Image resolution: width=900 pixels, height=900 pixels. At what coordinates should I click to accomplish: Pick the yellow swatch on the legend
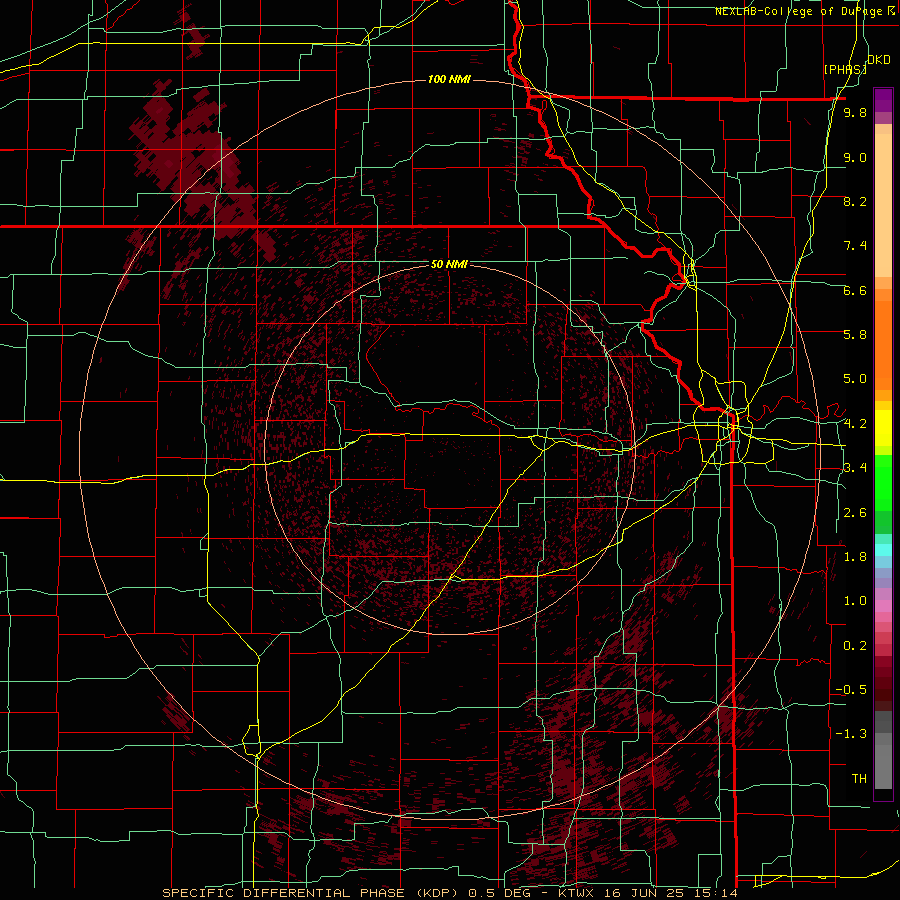point(883,428)
